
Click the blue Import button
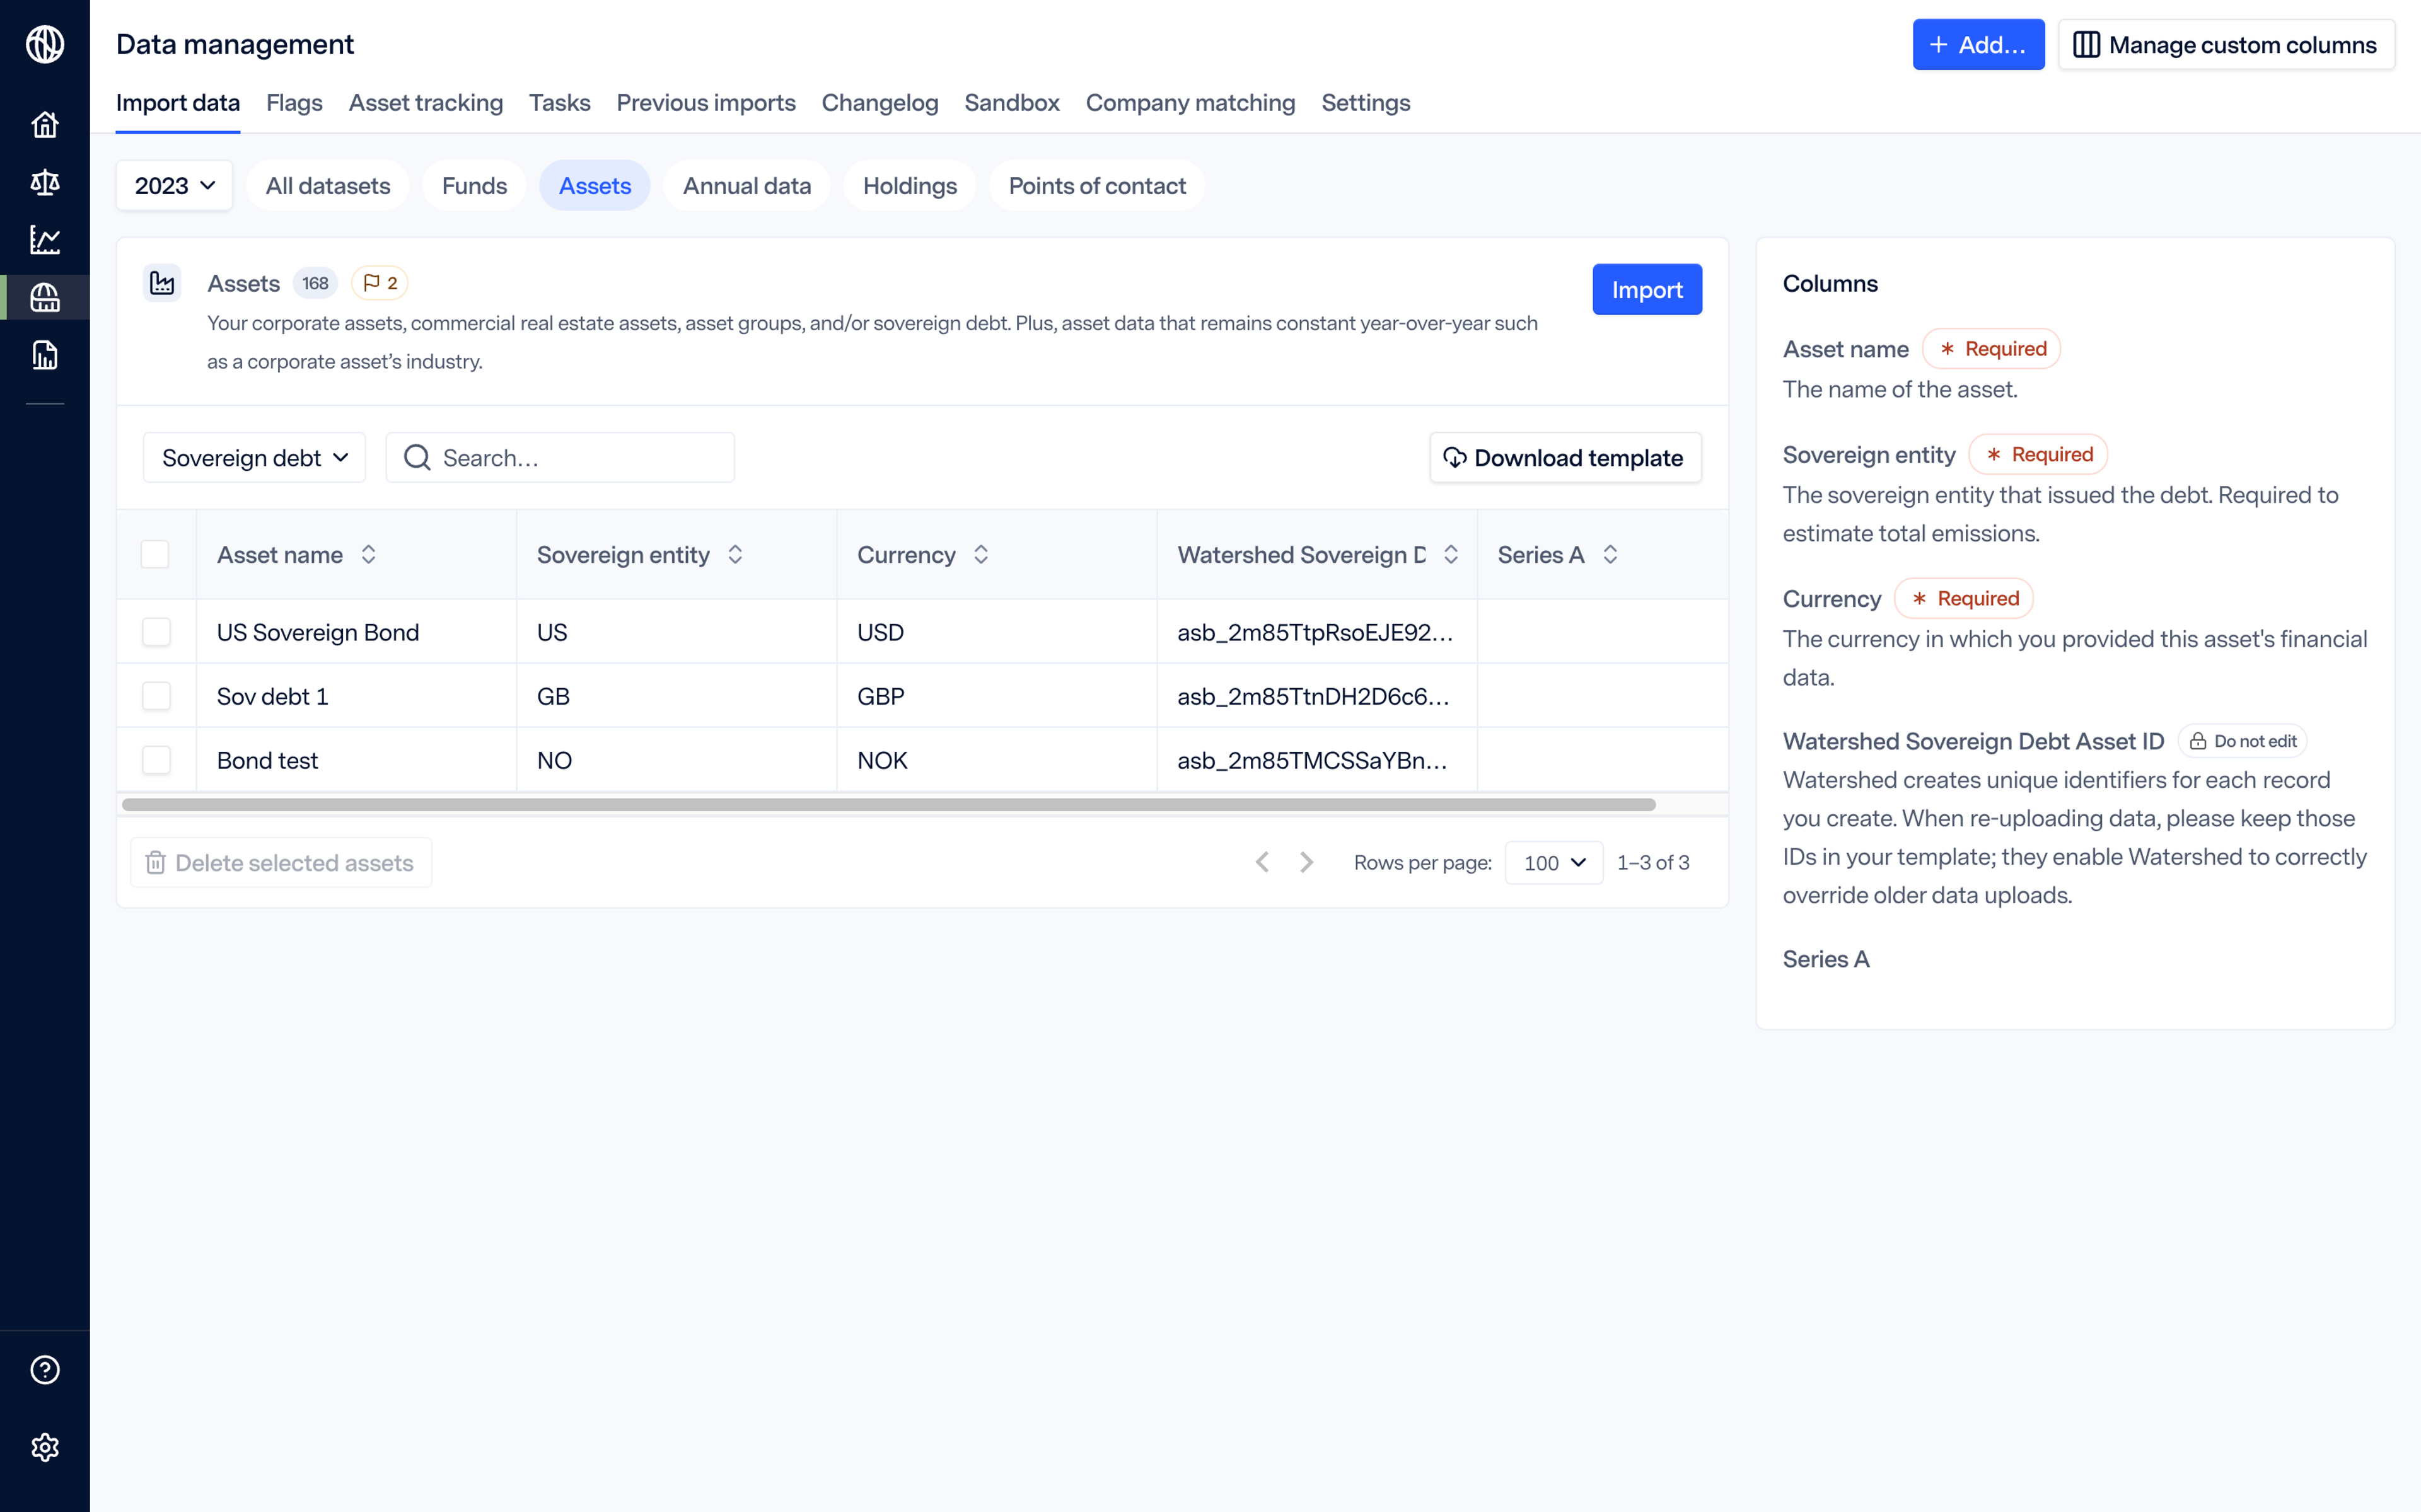click(x=1646, y=290)
